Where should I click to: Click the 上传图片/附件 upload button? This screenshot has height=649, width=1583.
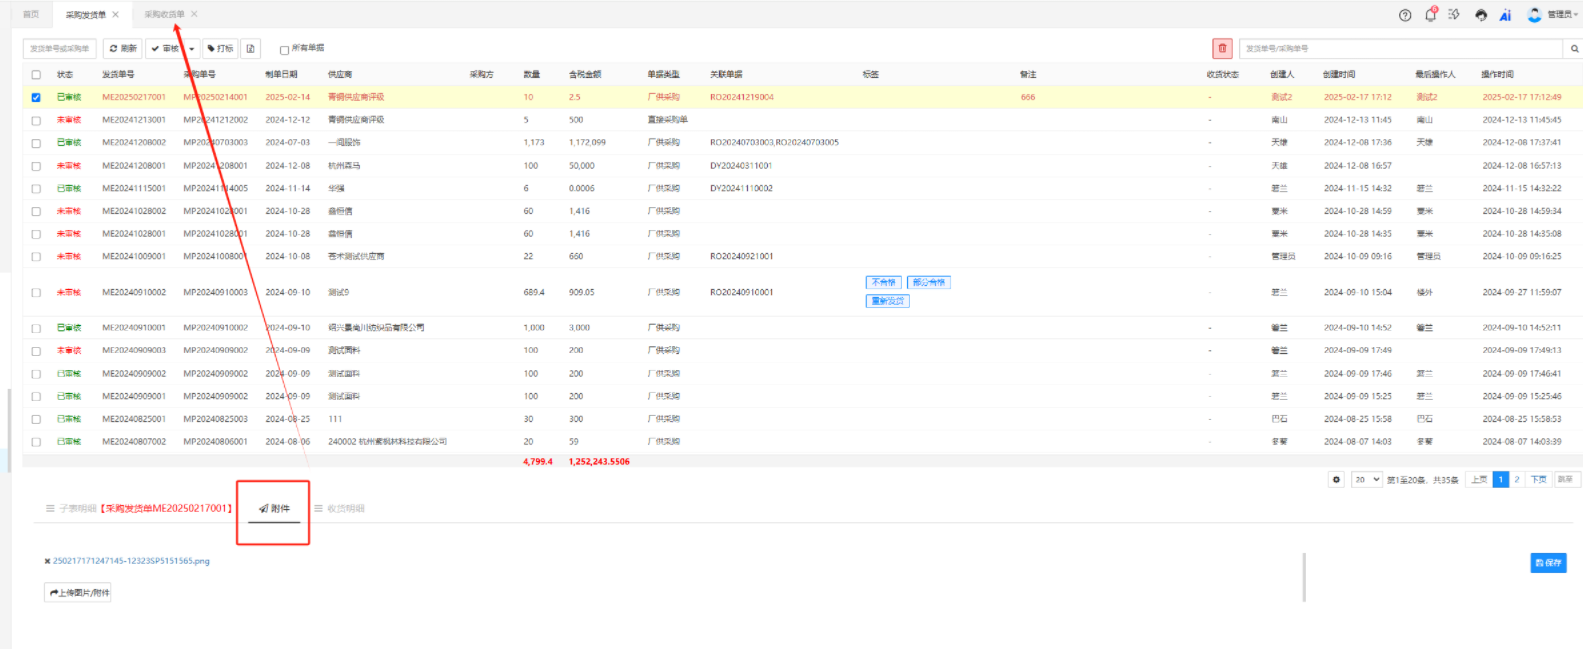(78, 593)
